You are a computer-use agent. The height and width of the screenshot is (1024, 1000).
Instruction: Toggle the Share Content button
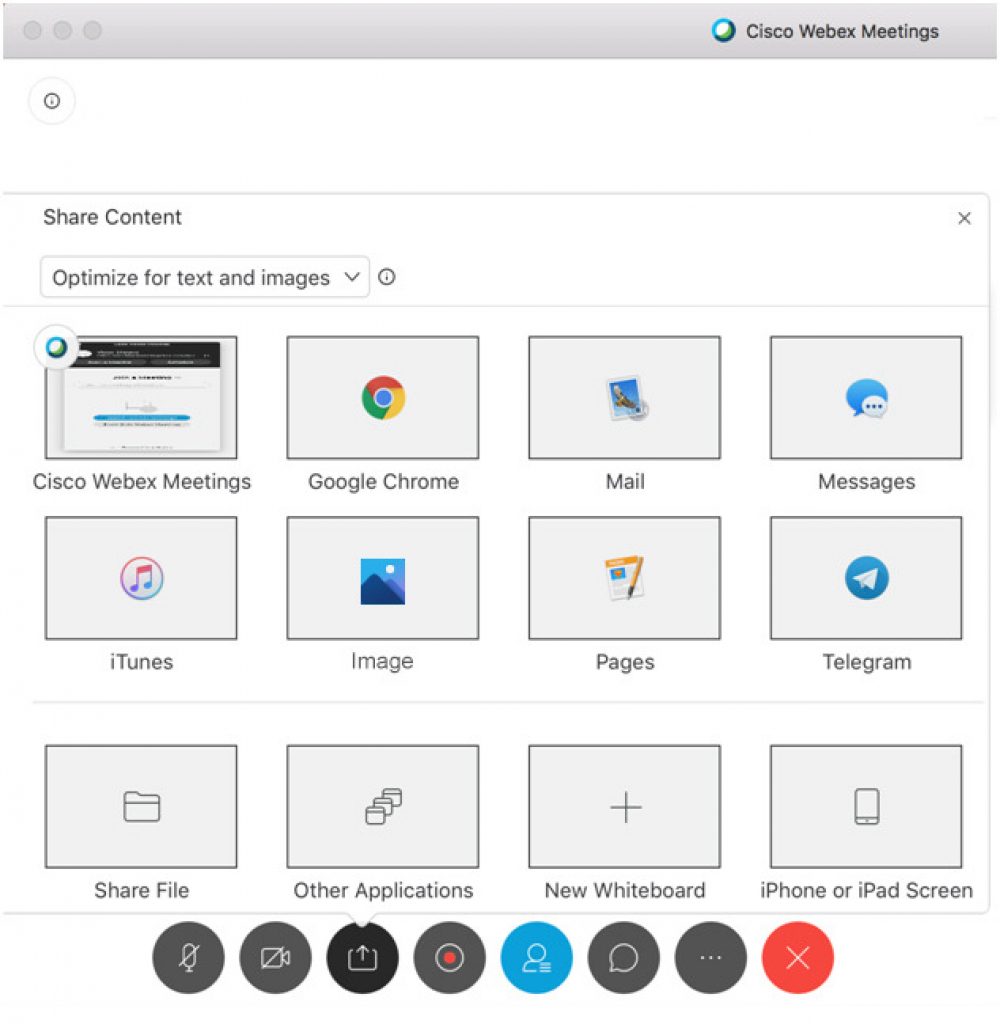pos(363,958)
